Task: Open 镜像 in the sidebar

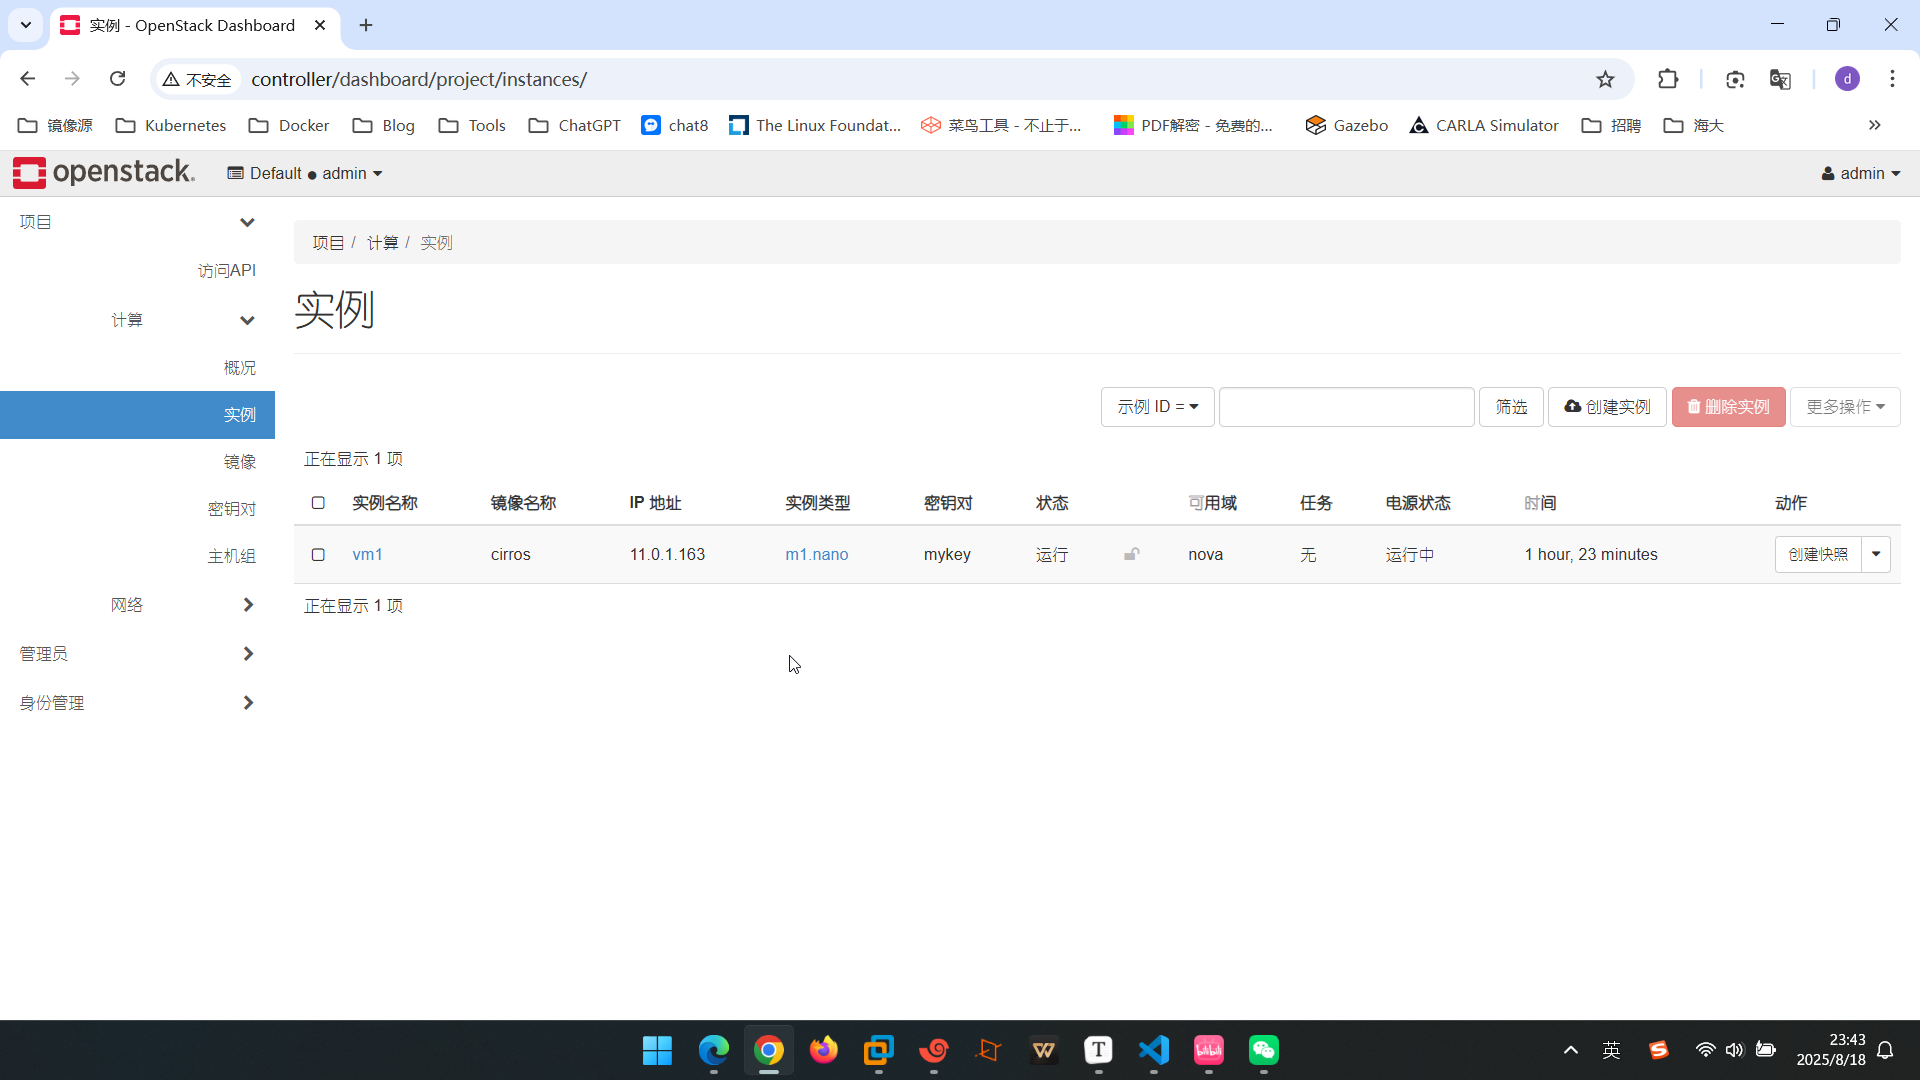Action: pyautogui.click(x=239, y=462)
